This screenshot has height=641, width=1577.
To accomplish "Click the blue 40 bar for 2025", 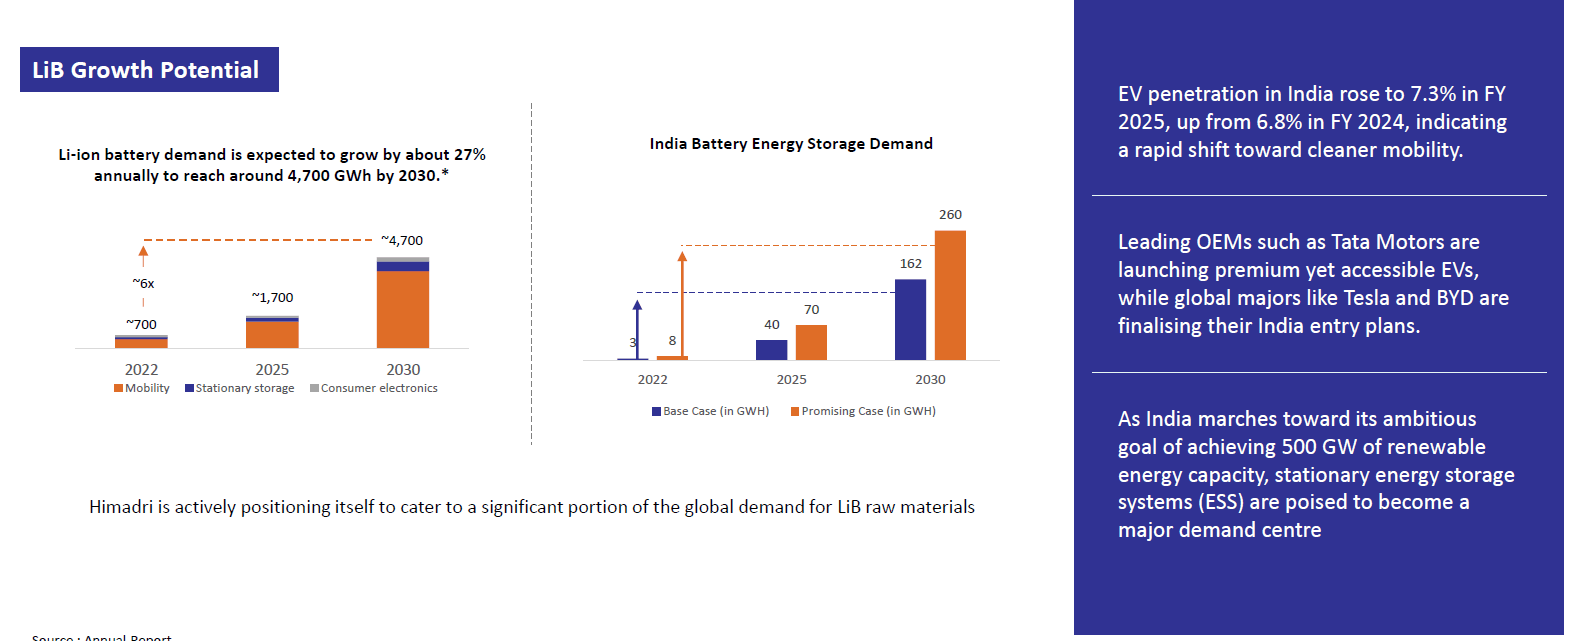I will pos(771,349).
